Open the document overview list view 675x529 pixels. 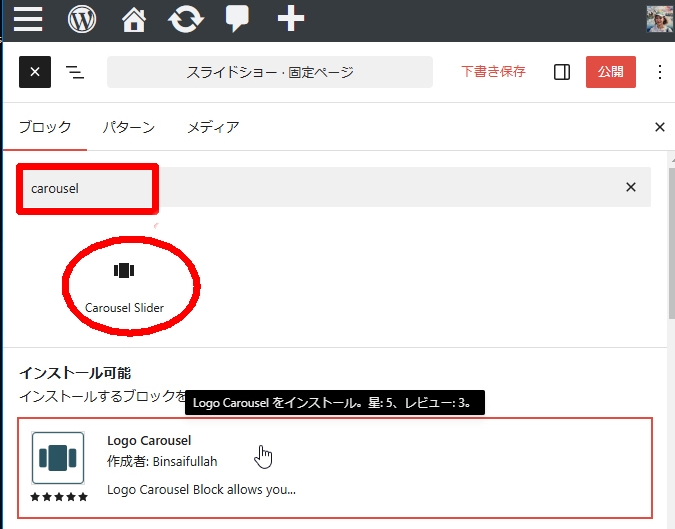[75, 72]
